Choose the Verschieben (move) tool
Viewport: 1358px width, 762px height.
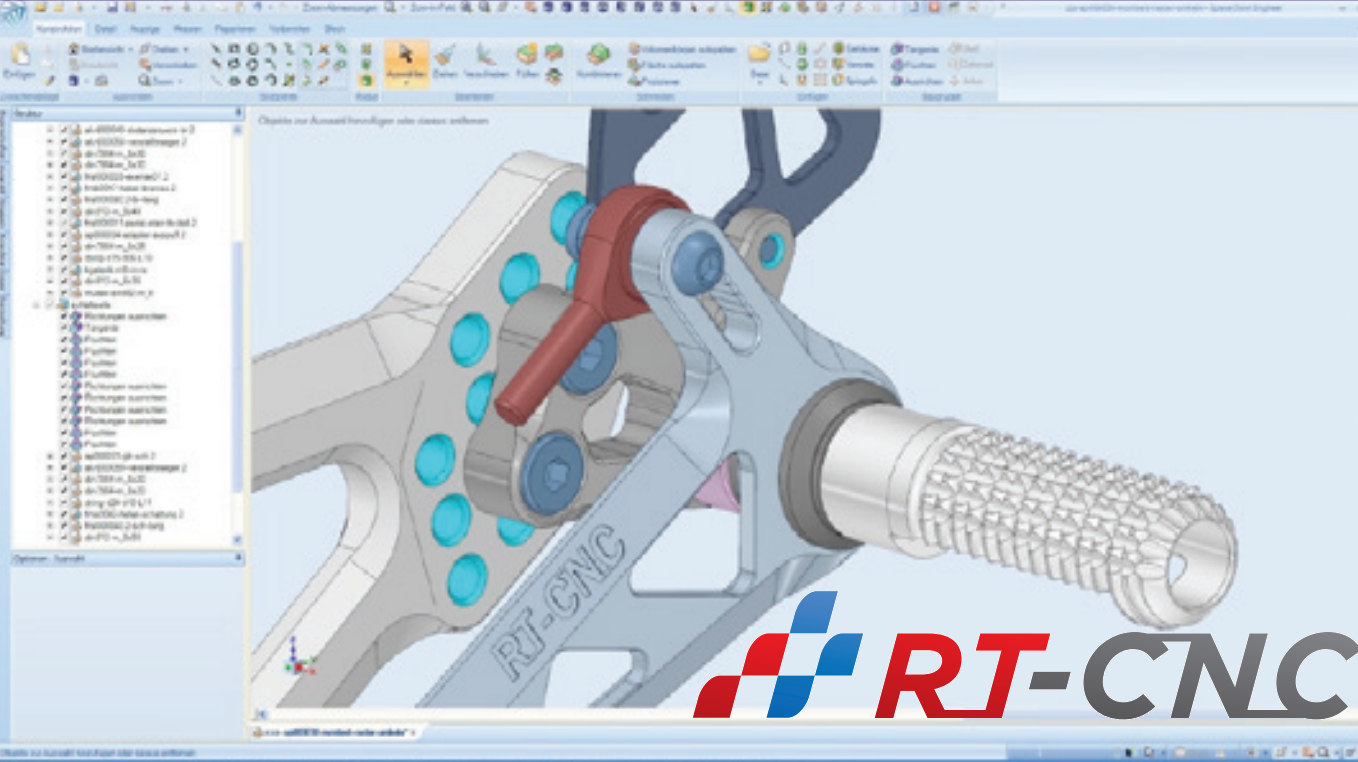[x=486, y=60]
